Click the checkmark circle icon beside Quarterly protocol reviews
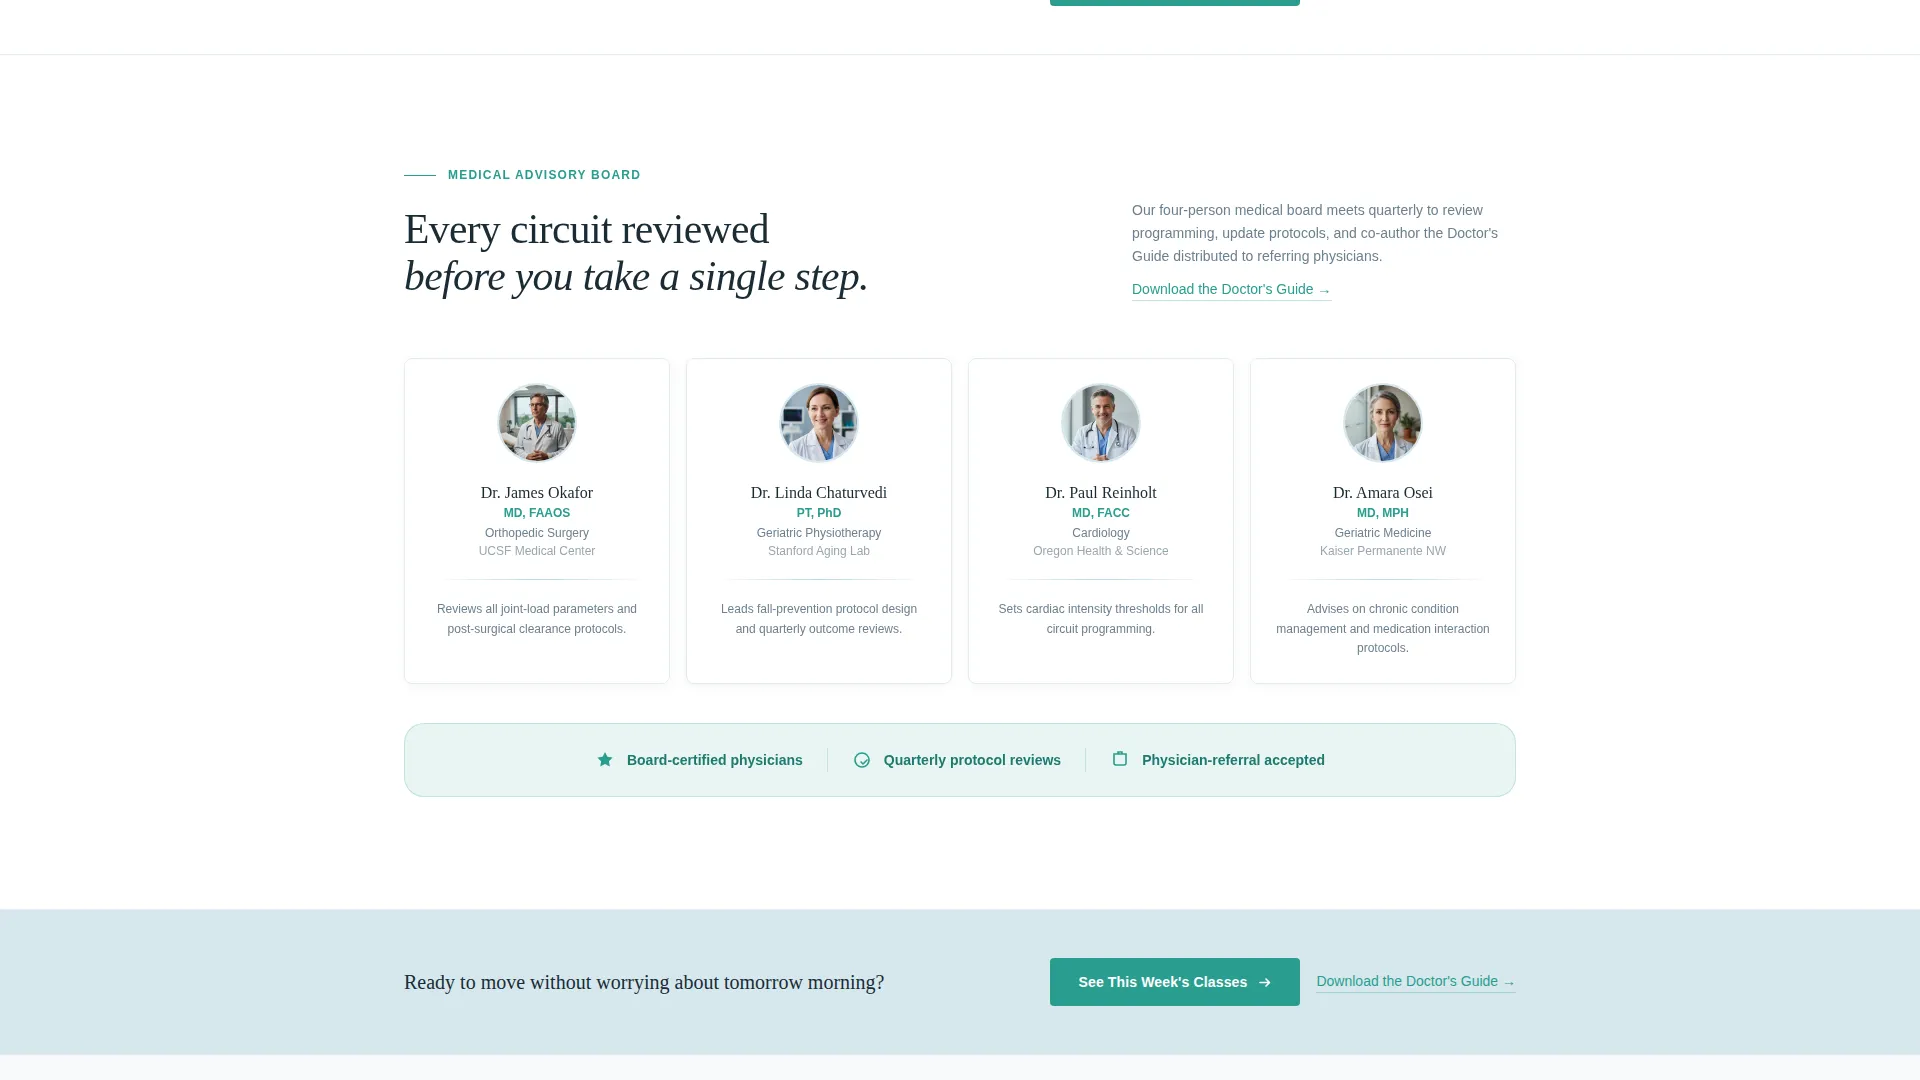 [862, 760]
